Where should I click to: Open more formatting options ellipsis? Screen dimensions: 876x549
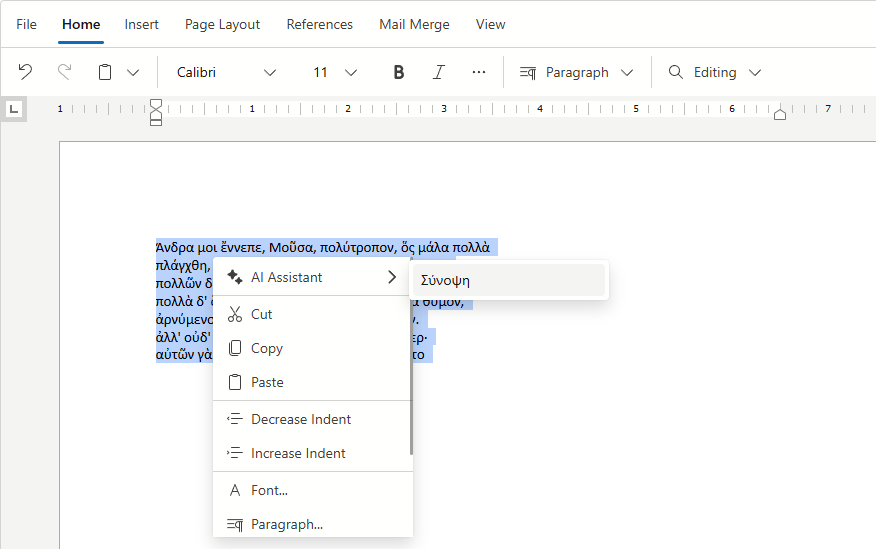point(479,72)
